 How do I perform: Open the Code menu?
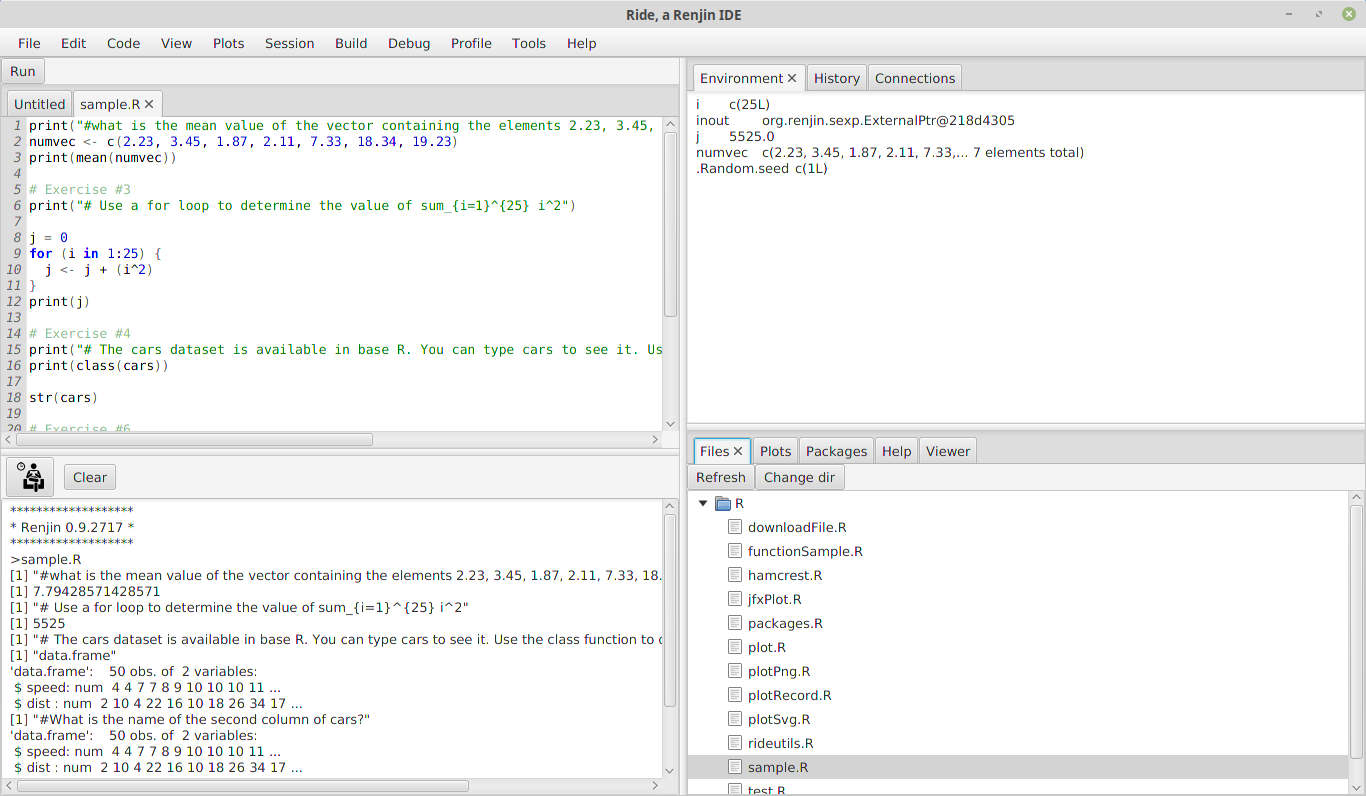[x=123, y=43]
